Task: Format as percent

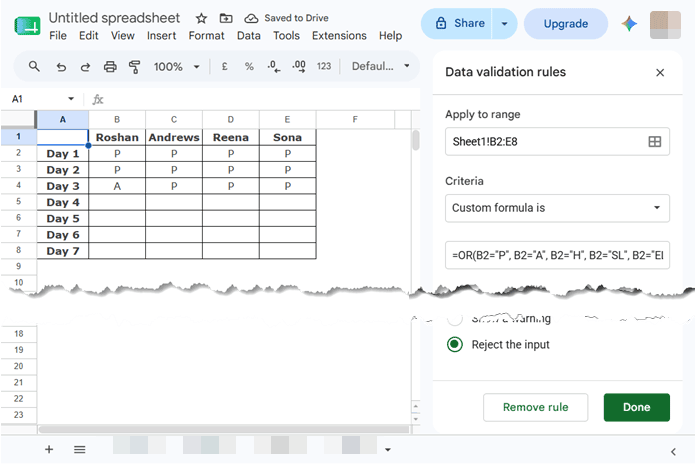Action: point(249,67)
